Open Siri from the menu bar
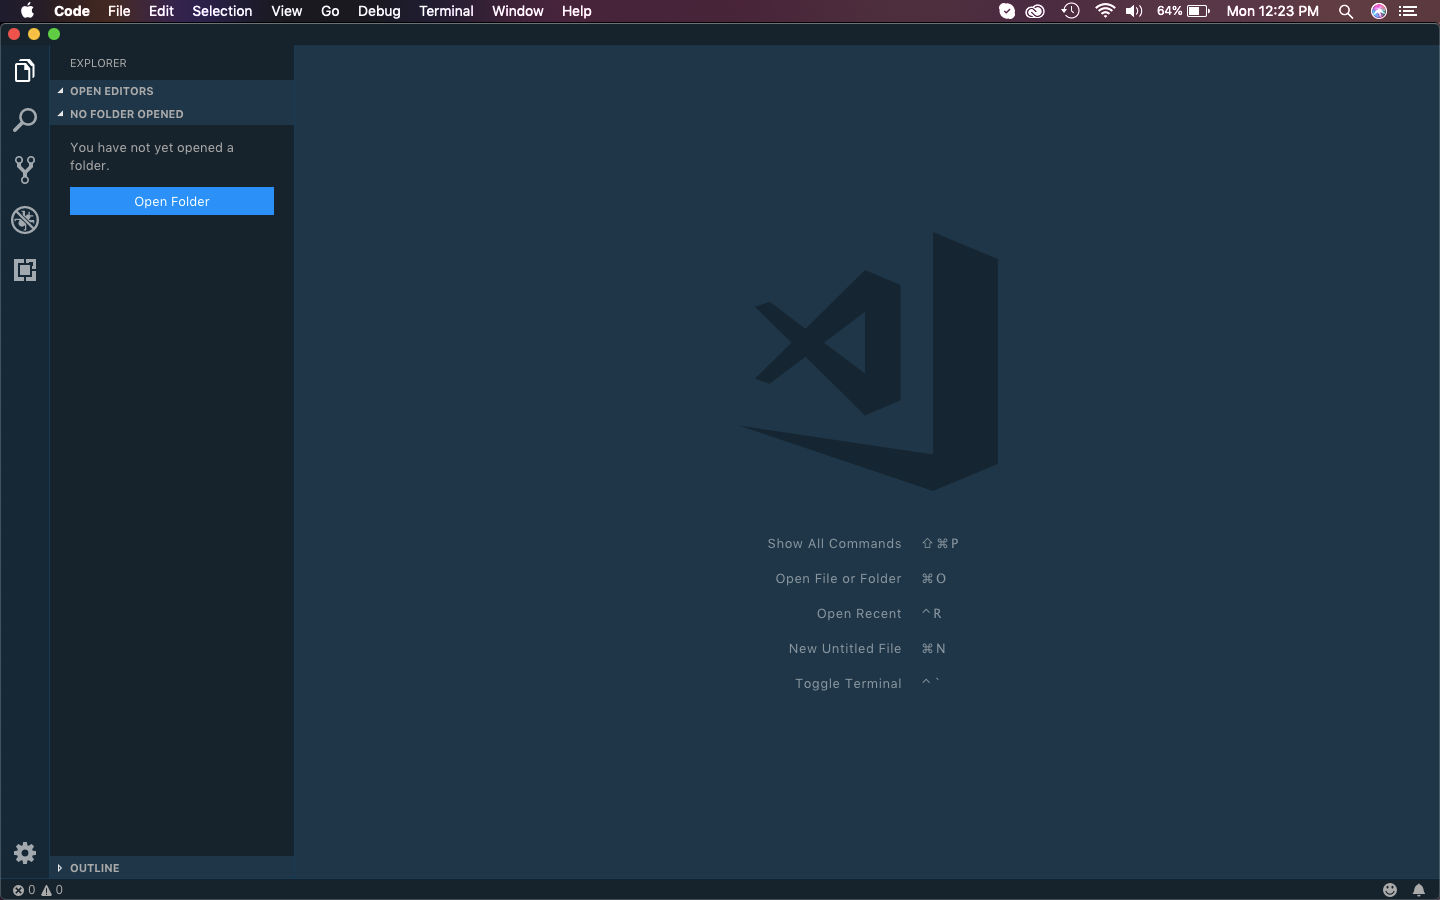Screen dimensions: 1440x900 pyautogui.click(x=1379, y=11)
